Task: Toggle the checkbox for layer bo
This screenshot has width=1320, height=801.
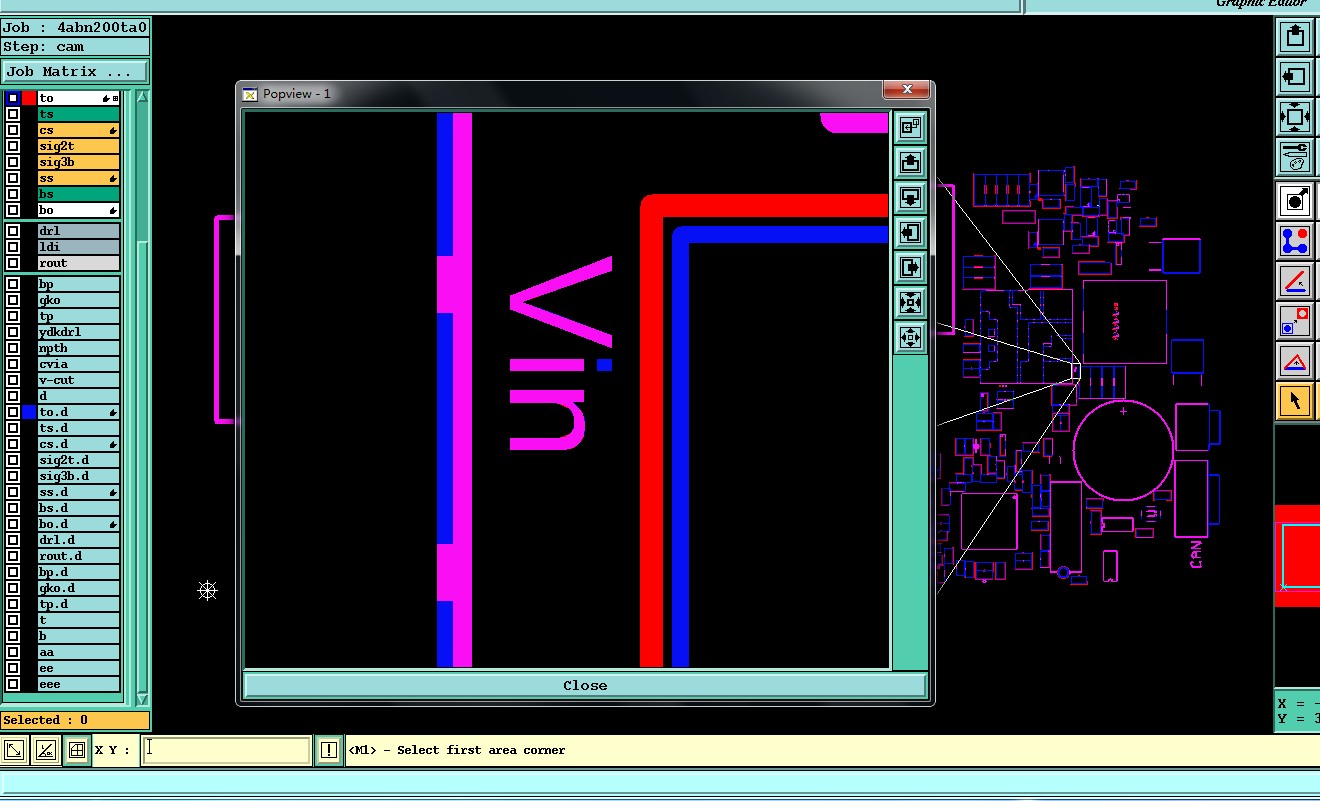Action: tap(13, 210)
